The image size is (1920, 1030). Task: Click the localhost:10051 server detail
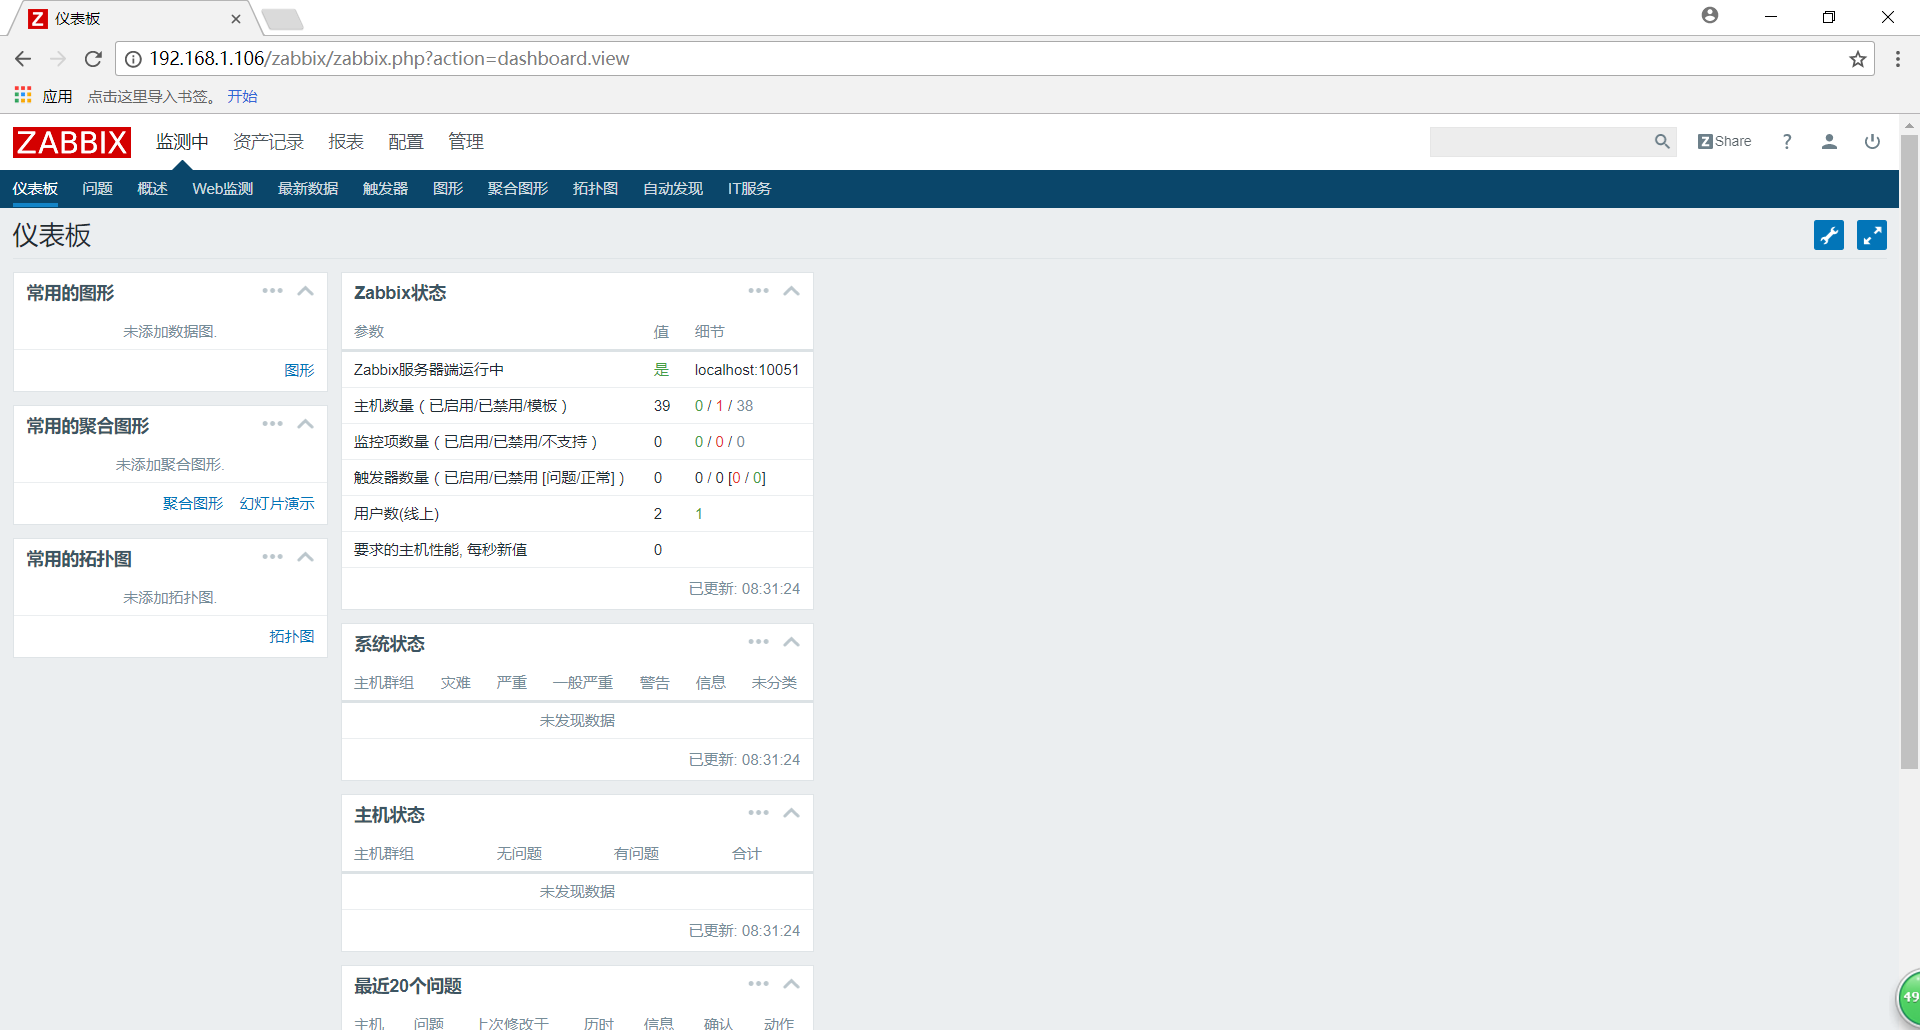tap(747, 370)
